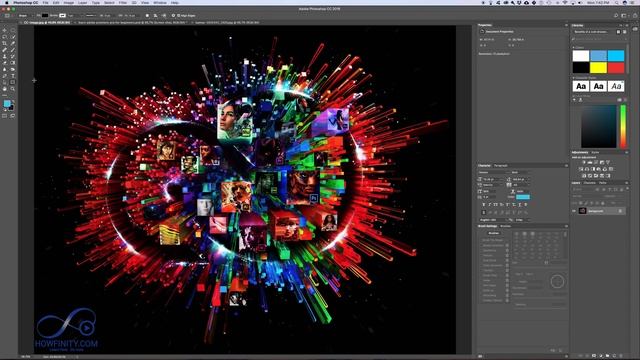Select the Eyedropper tool

point(13,43)
